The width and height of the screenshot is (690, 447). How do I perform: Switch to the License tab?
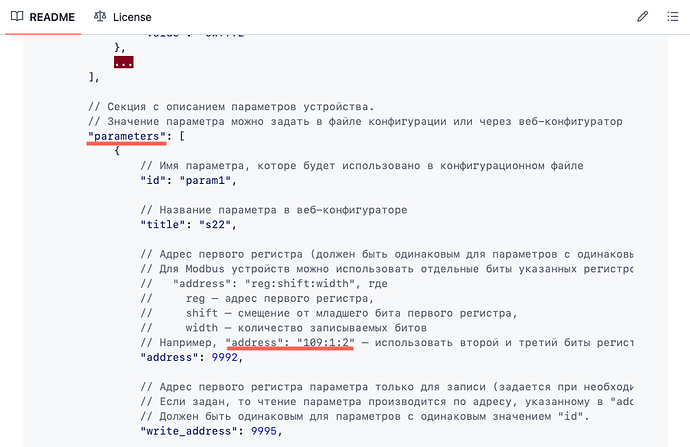(x=122, y=17)
